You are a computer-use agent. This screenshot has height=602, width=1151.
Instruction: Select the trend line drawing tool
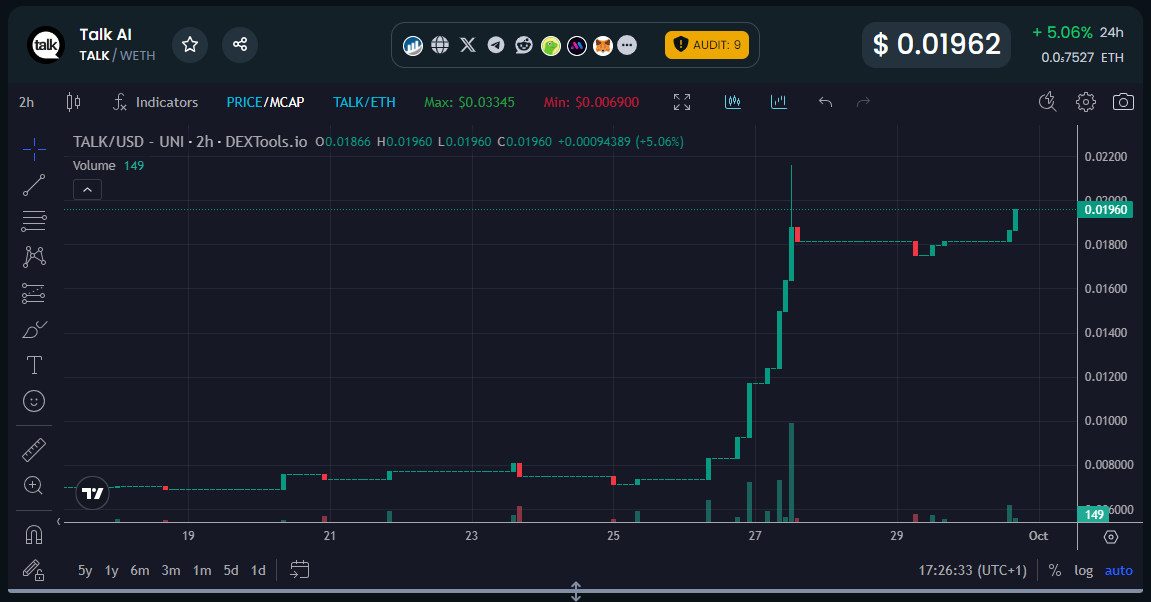(x=34, y=185)
